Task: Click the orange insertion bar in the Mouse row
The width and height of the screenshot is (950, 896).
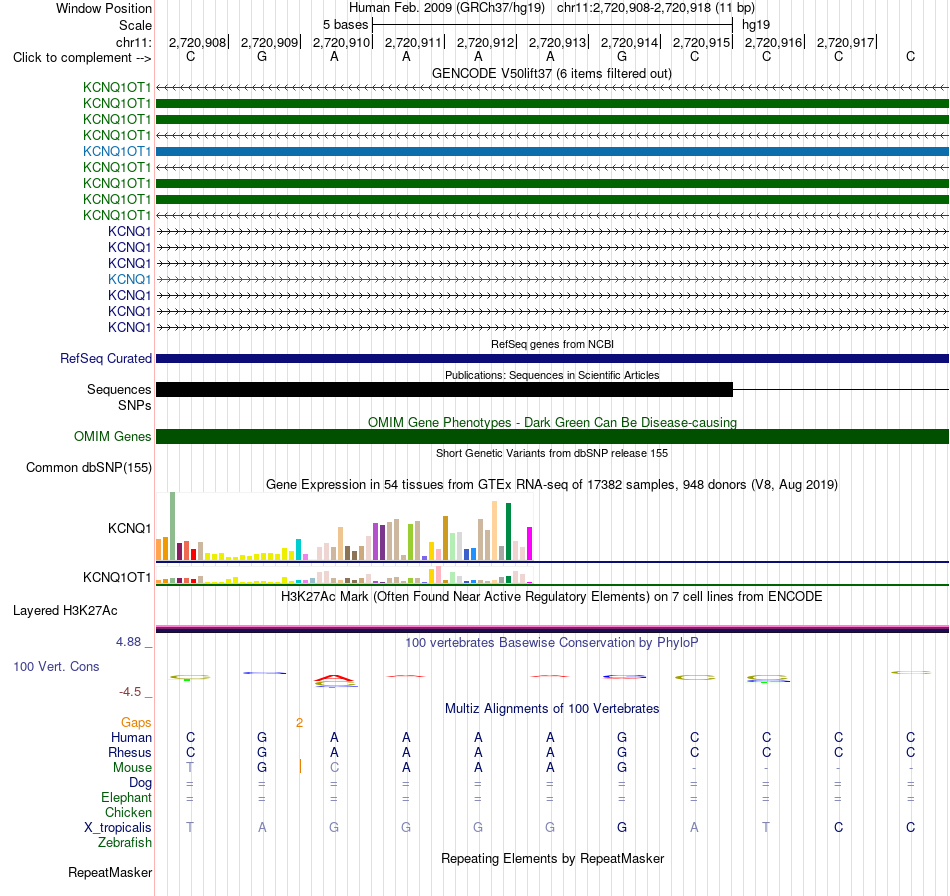Action: pos(301,767)
